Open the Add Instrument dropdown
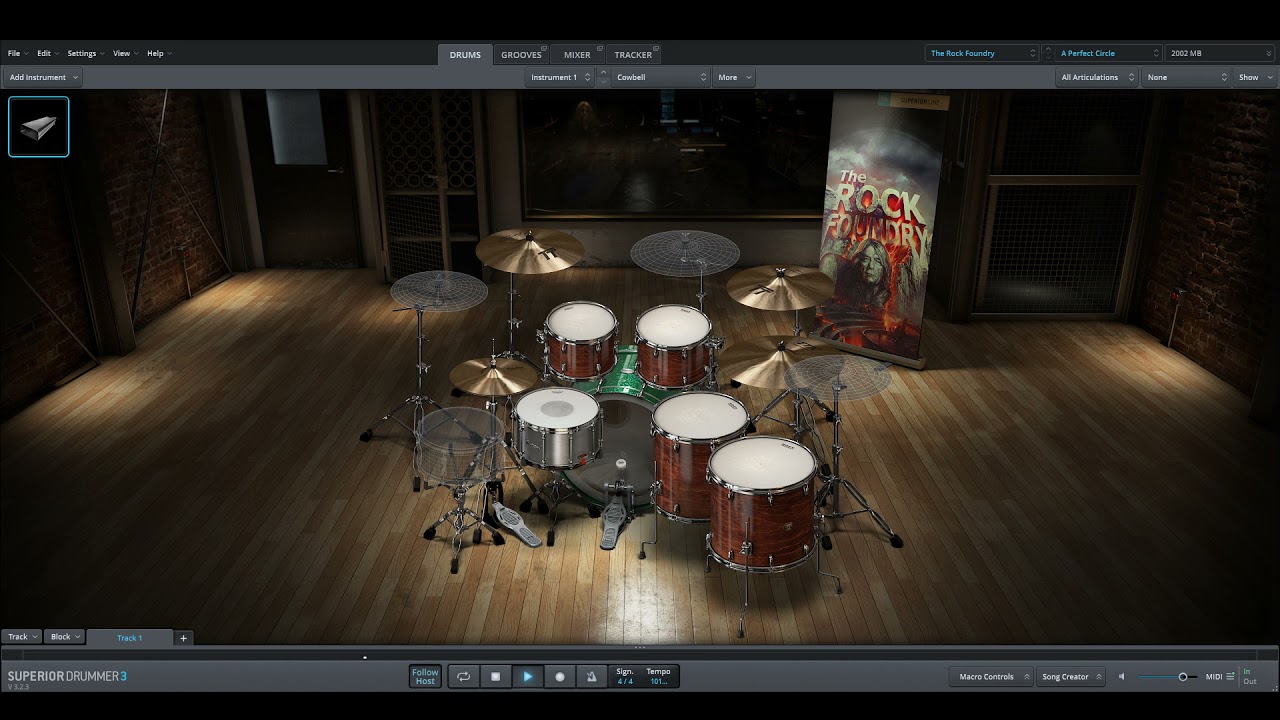Viewport: 1280px width, 720px height. tap(43, 77)
